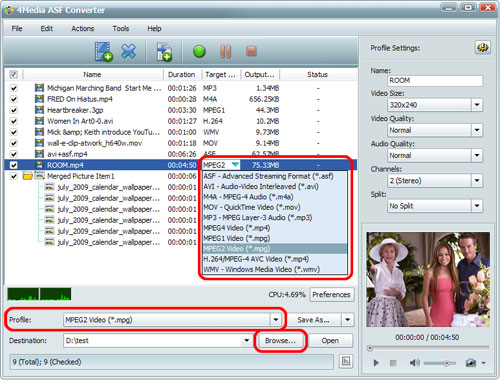
Task: Click the Profile Settings advanced icon
Action: (482, 48)
